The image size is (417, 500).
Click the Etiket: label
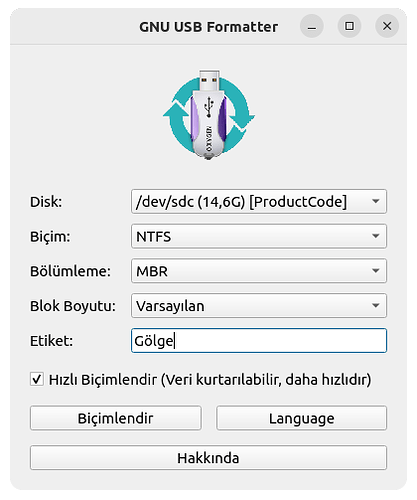(x=51, y=341)
